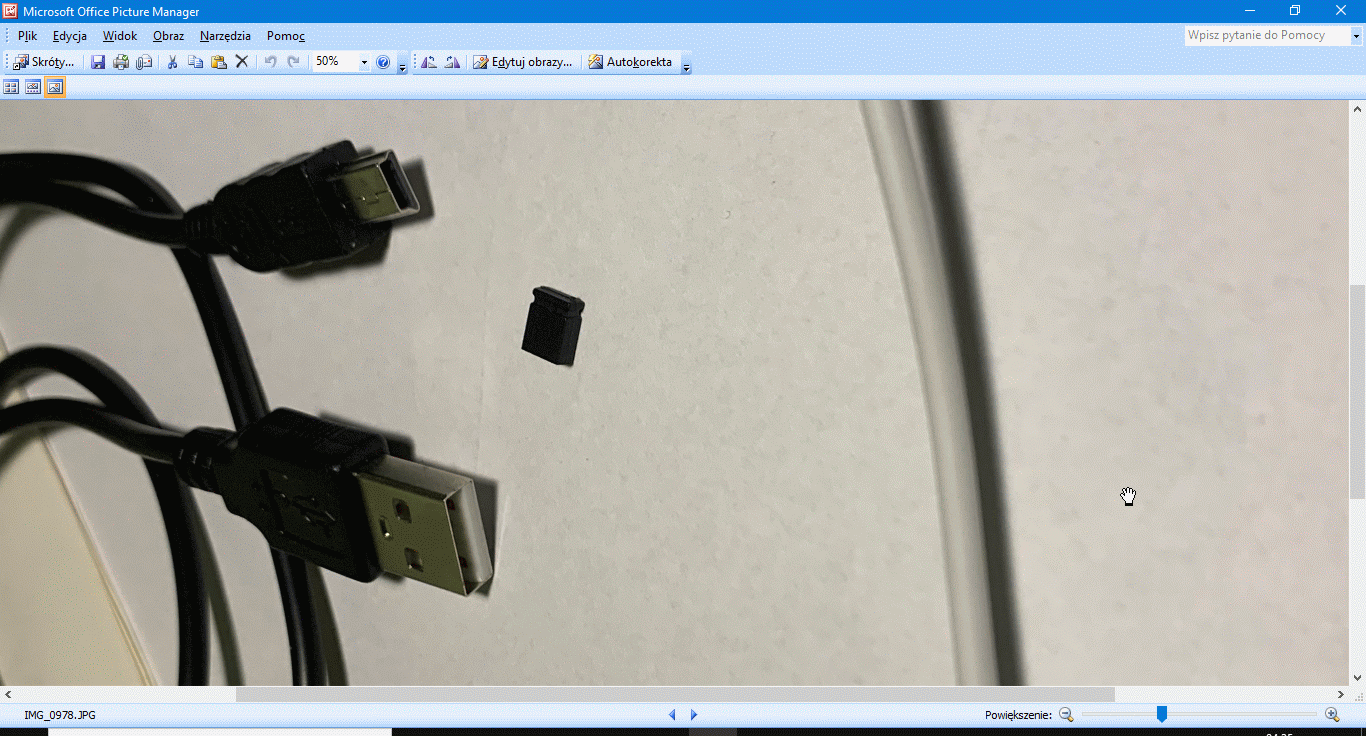
Task: Expand the standard toolbar options arrow
Action: tap(402, 65)
